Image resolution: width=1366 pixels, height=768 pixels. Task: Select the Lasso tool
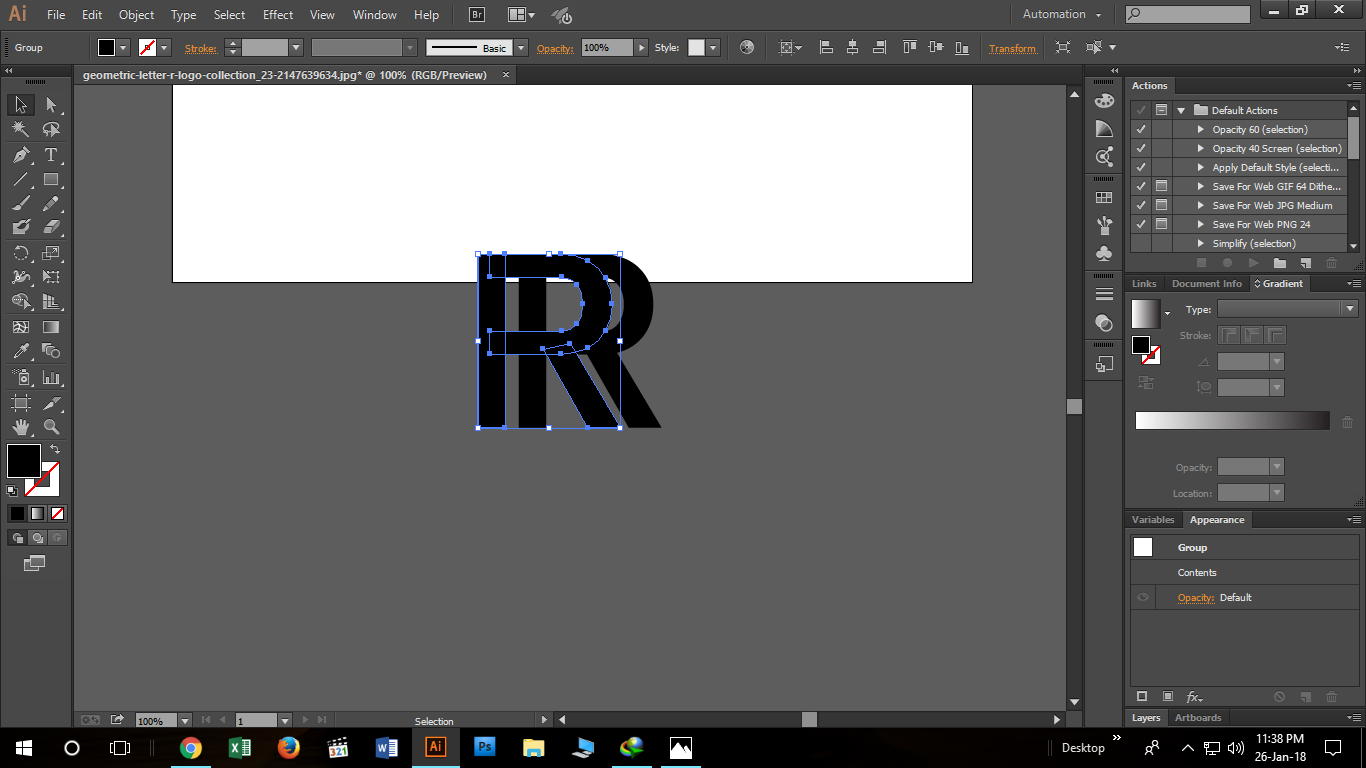tap(51, 130)
